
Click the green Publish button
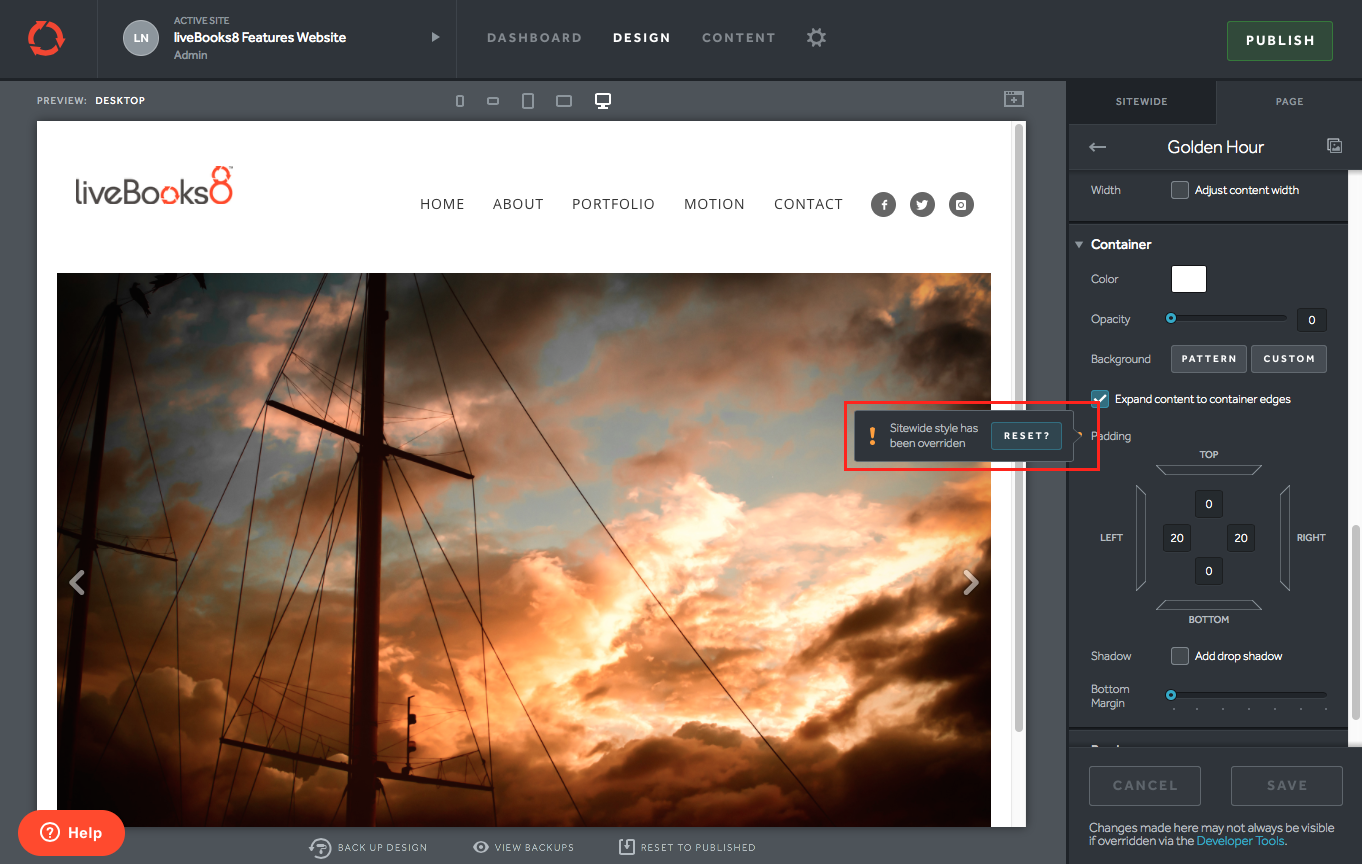[x=1279, y=41]
